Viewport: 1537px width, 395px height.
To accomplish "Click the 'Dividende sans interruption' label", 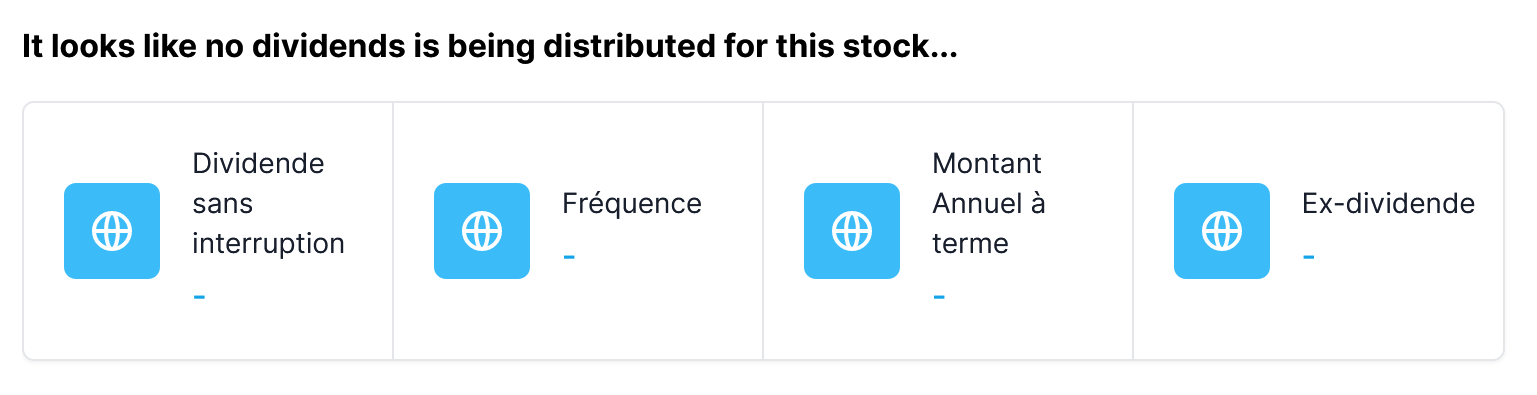I will (x=268, y=203).
